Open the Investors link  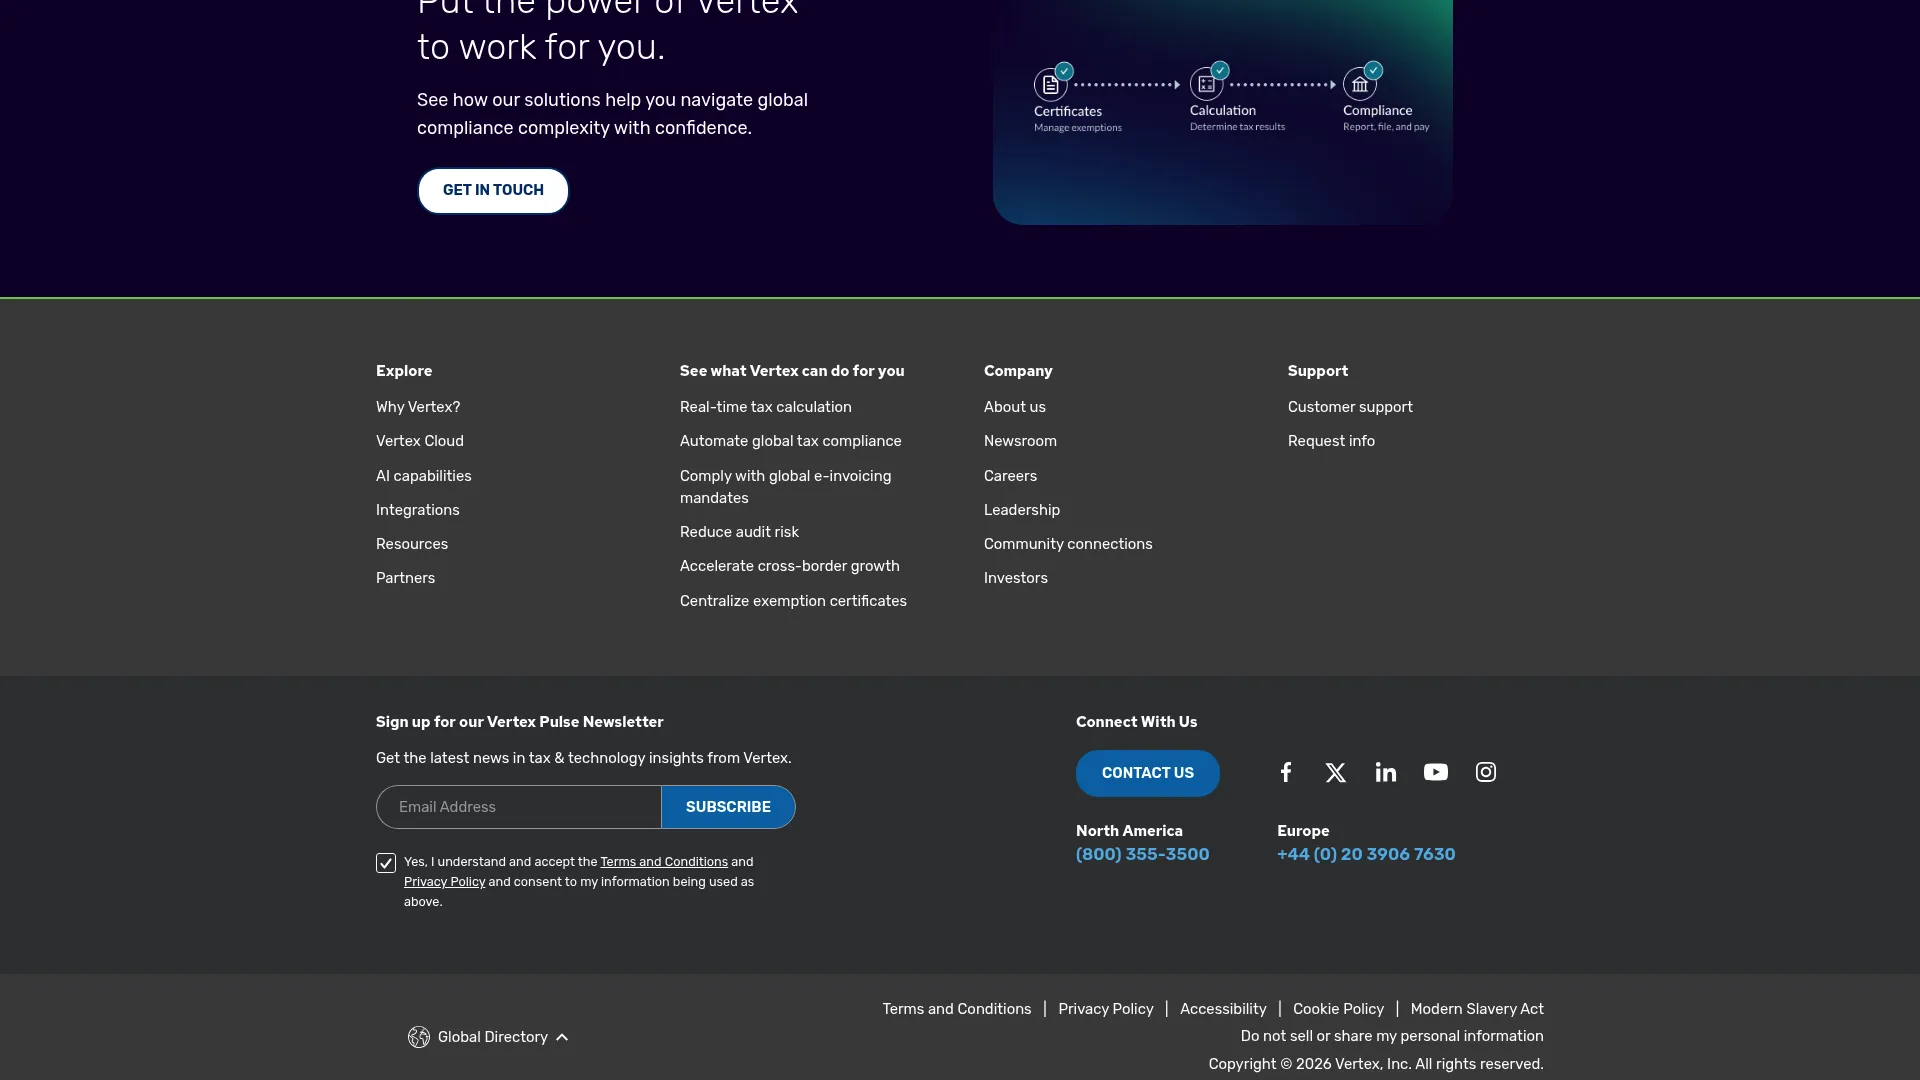tap(1016, 578)
